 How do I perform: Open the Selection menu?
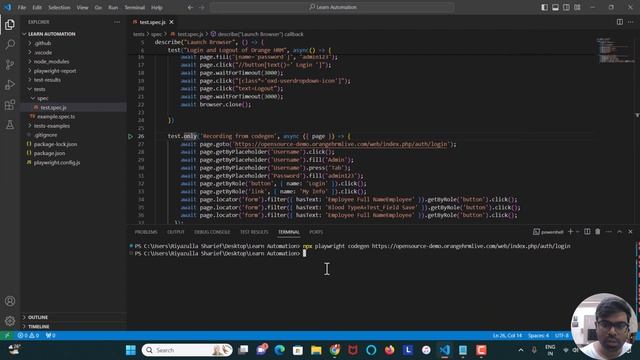click(59, 7)
